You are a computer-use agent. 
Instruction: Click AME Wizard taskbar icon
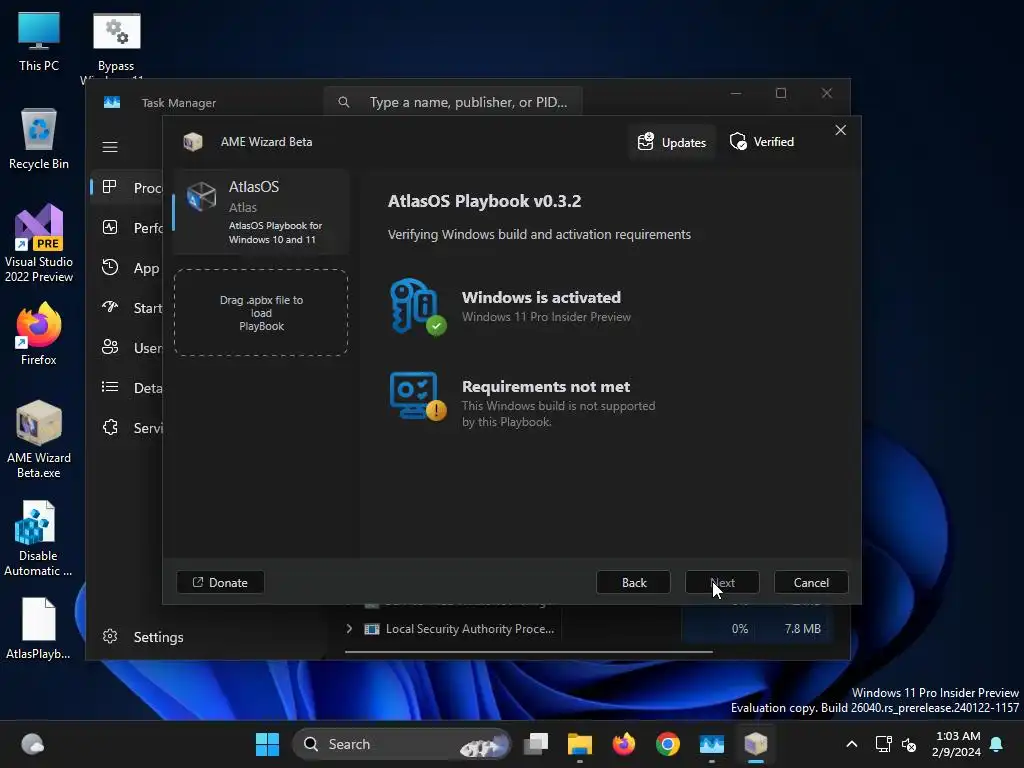pyautogui.click(x=756, y=744)
